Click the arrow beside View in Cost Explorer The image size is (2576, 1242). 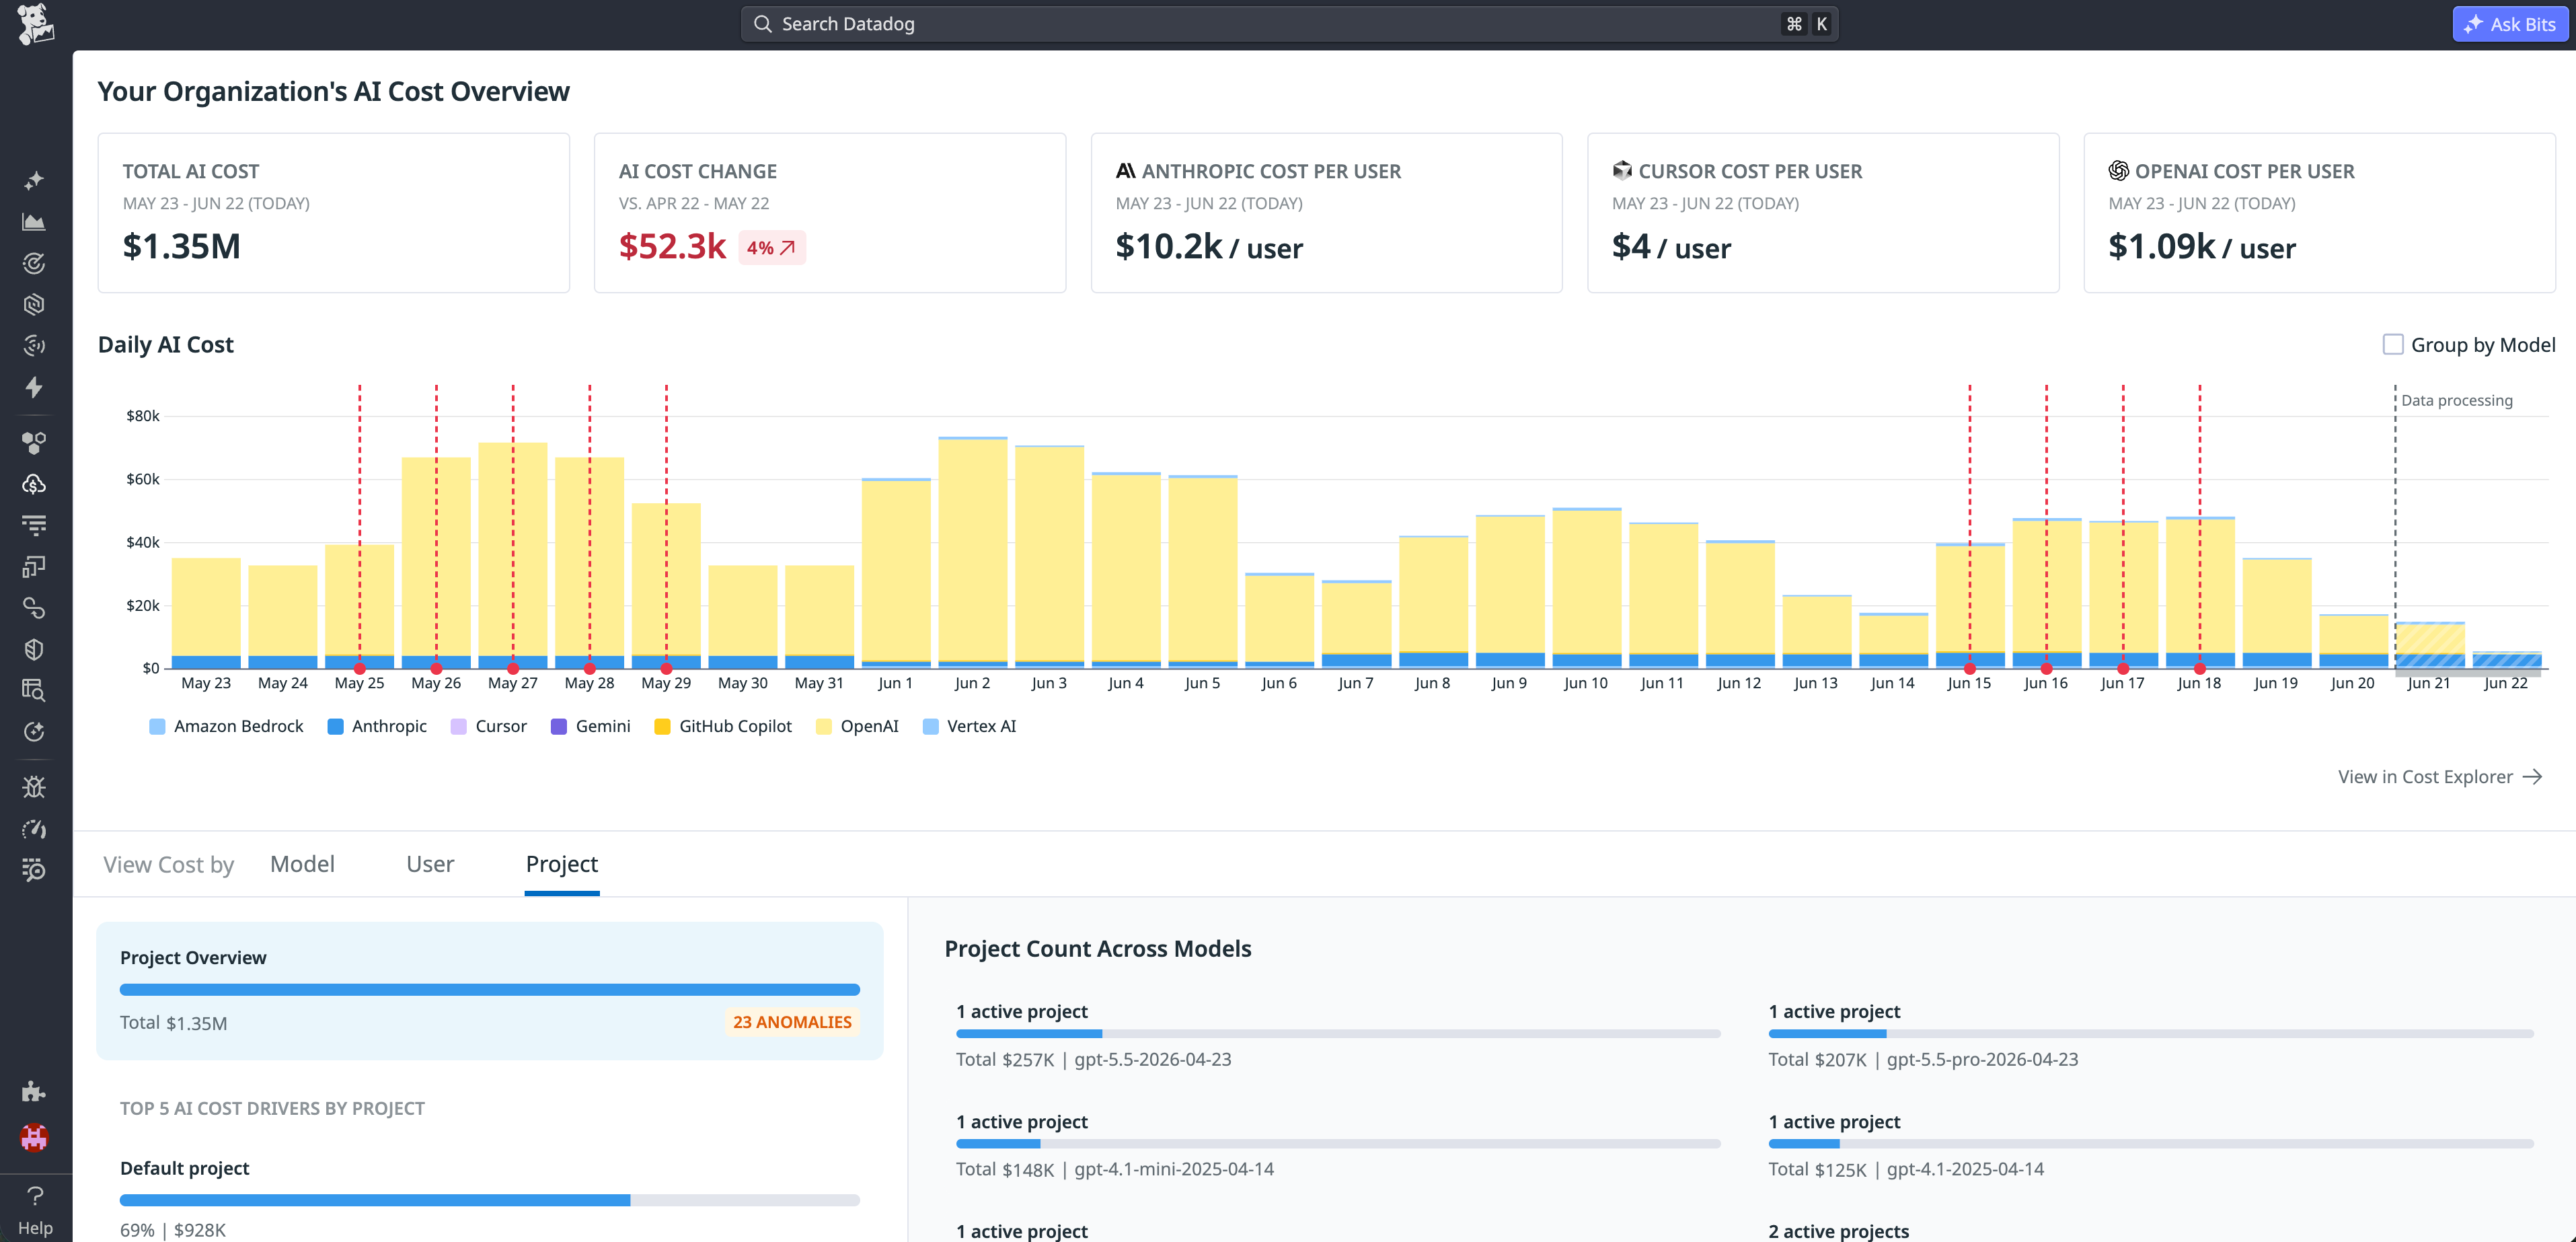[2532, 777]
